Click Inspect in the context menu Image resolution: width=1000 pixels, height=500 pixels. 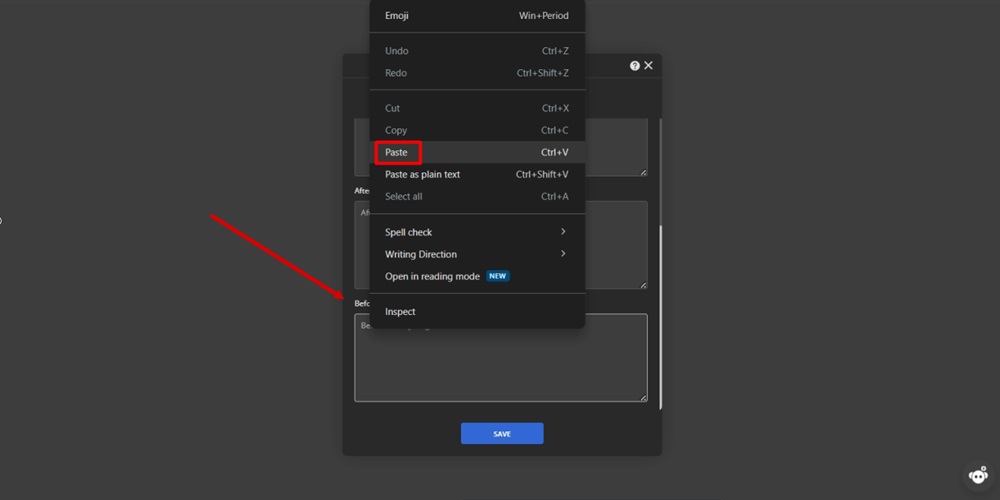pos(477,312)
